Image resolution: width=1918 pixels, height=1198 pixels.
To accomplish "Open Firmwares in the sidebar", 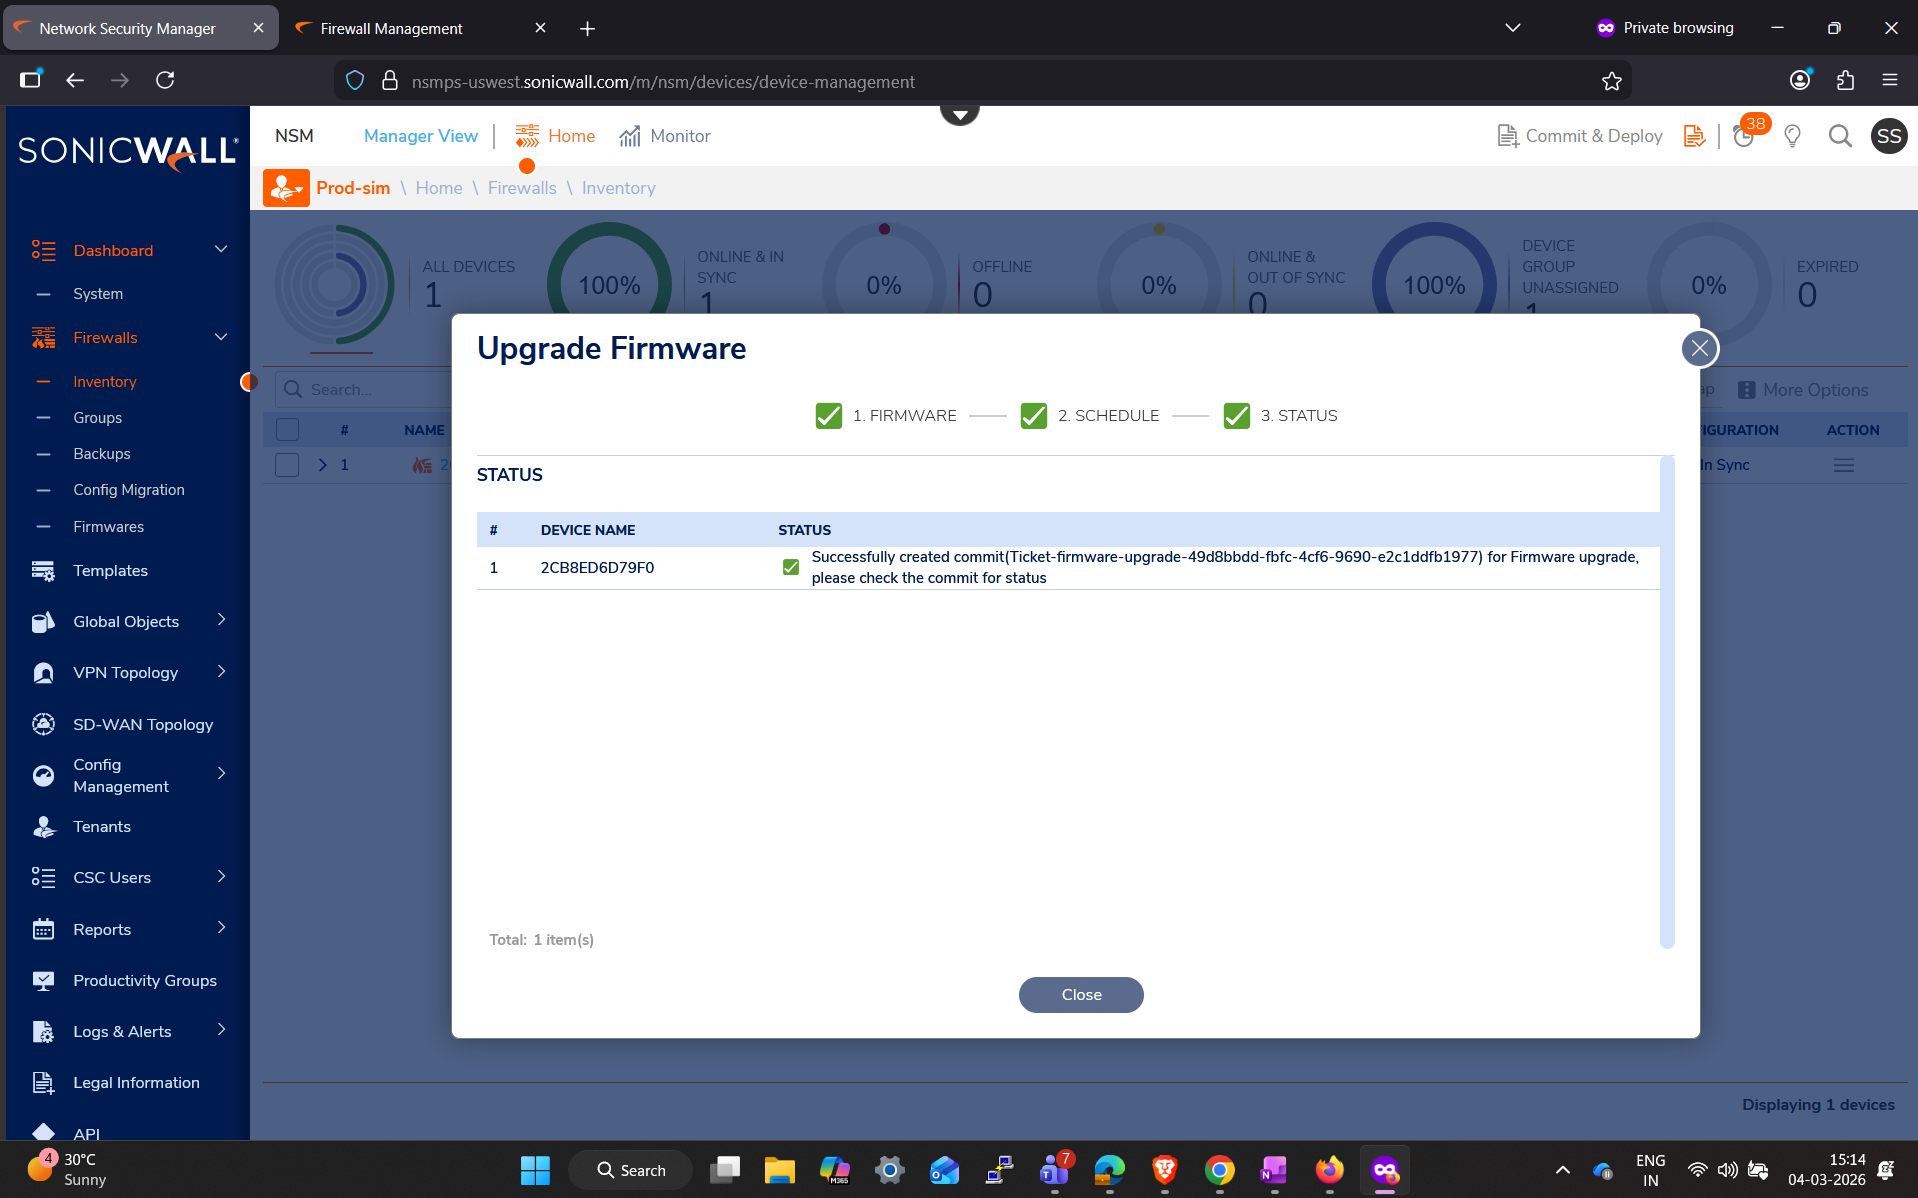I will tap(108, 527).
